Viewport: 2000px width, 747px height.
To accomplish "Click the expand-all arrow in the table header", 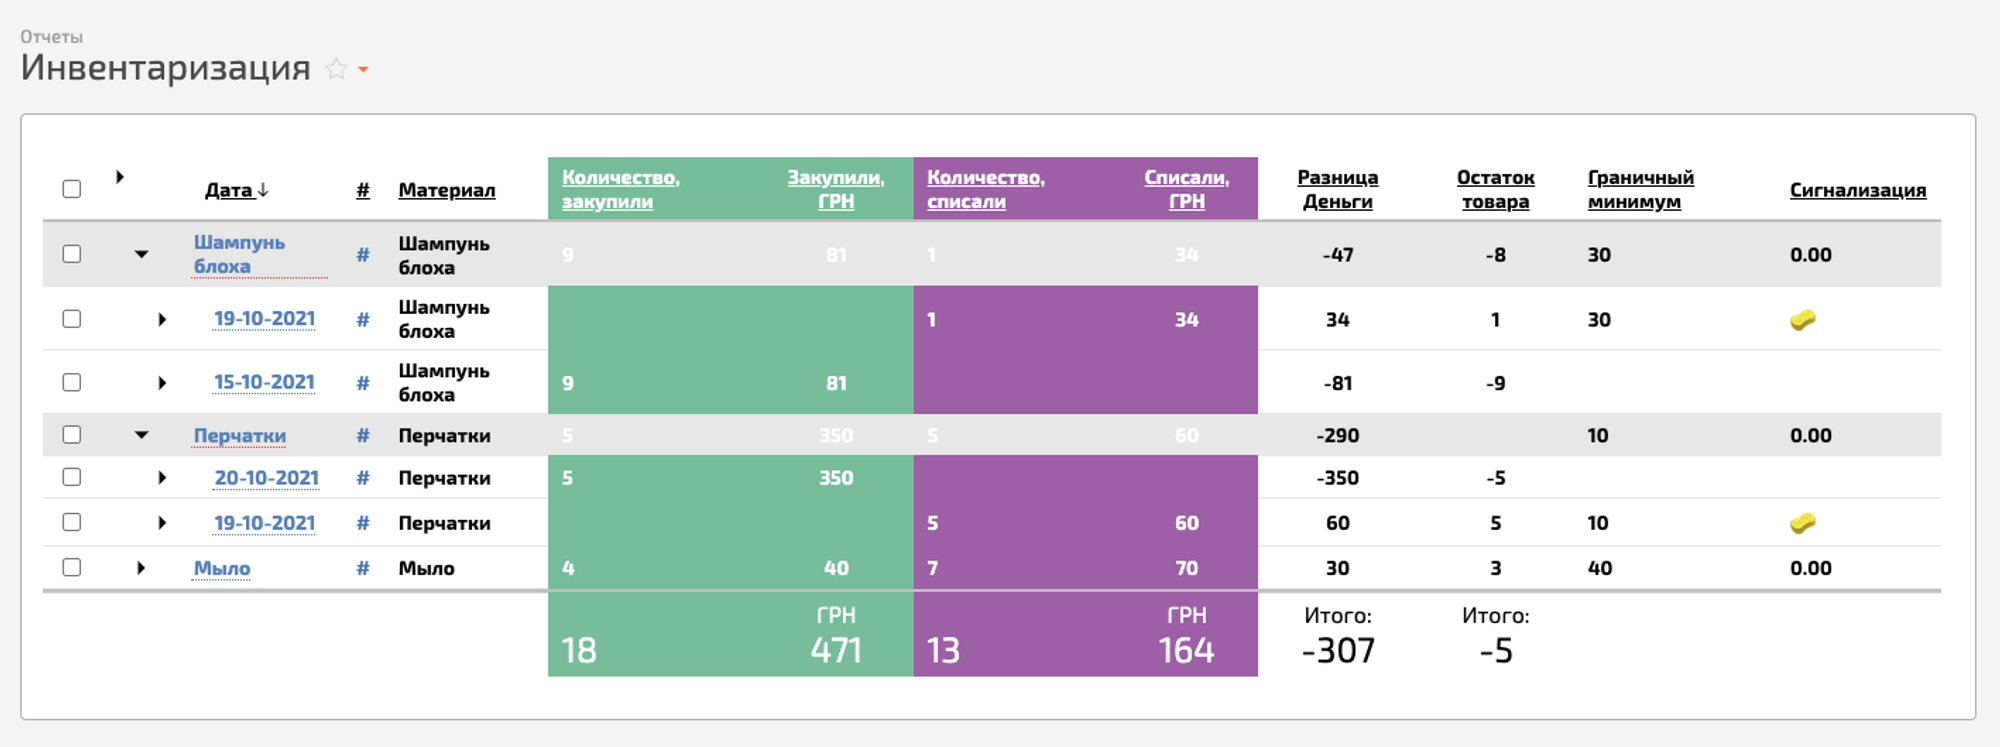I will (x=120, y=177).
